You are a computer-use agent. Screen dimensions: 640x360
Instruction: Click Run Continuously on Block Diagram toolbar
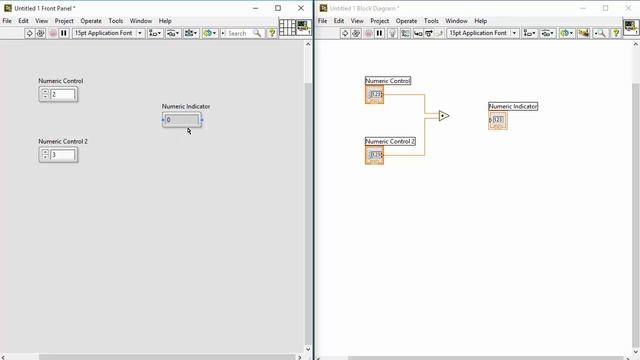[x=356, y=33]
